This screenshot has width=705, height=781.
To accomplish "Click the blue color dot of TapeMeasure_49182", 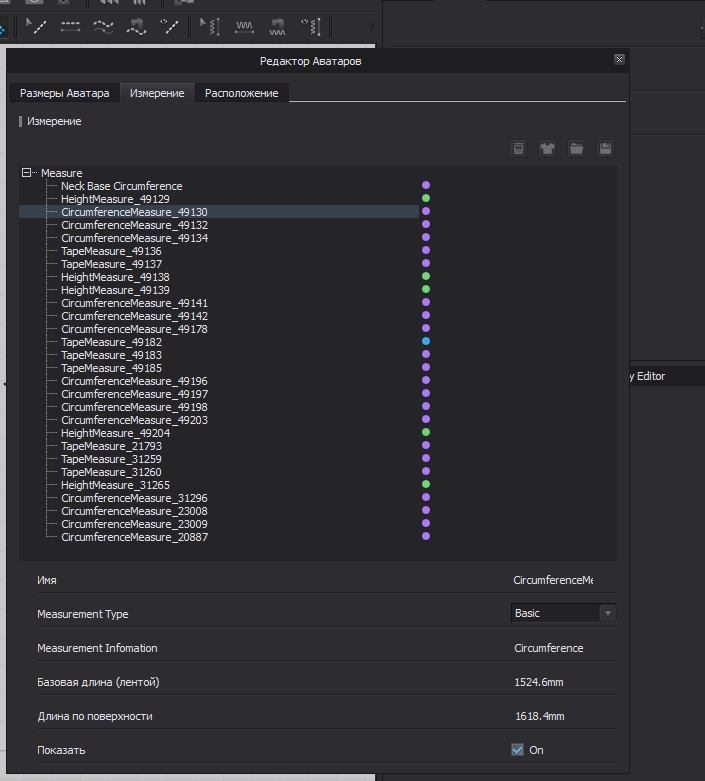I will point(425,342).
